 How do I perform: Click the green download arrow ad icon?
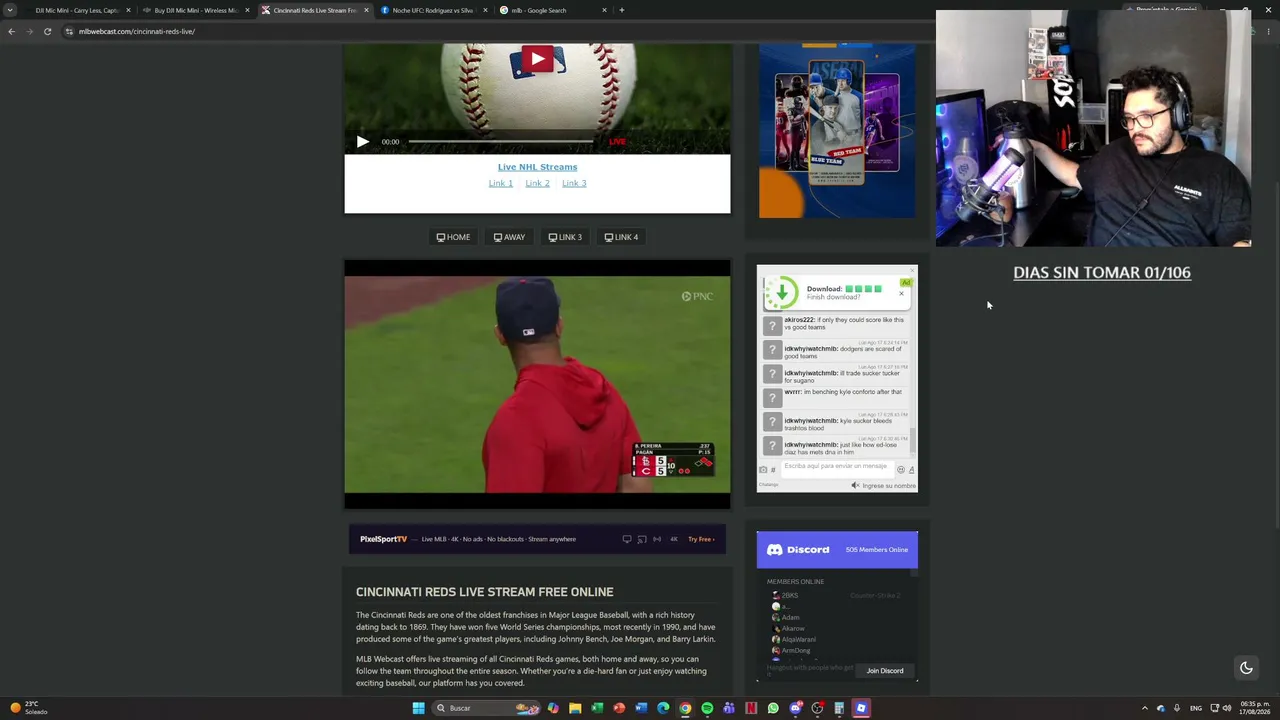(781, 292)
